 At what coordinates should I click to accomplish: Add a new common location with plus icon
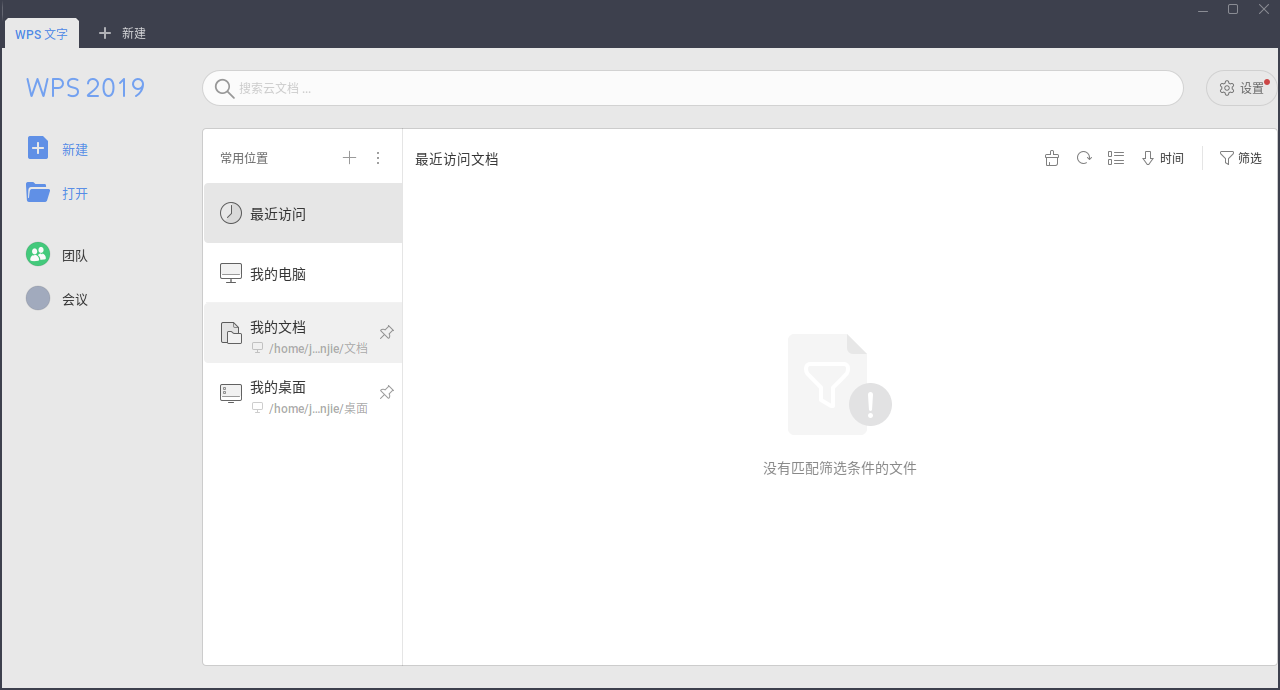click(x=349, y=157)
